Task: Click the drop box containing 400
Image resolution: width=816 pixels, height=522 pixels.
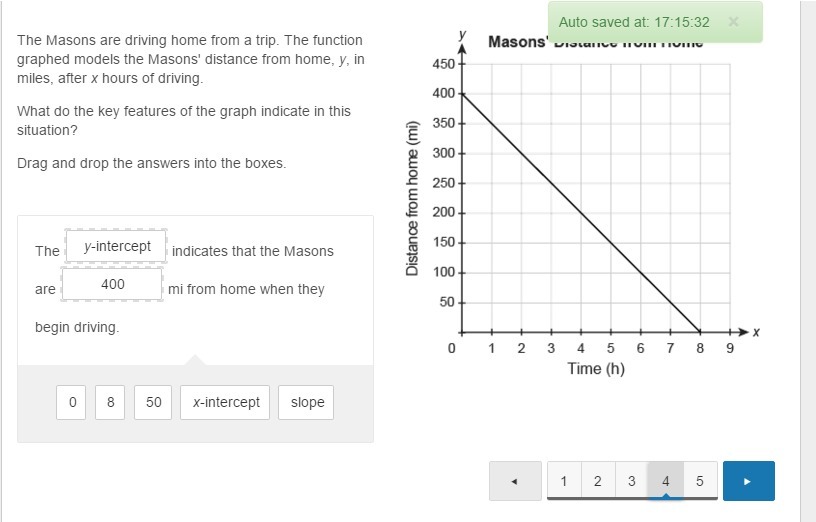Action: (x=112, y=285)
